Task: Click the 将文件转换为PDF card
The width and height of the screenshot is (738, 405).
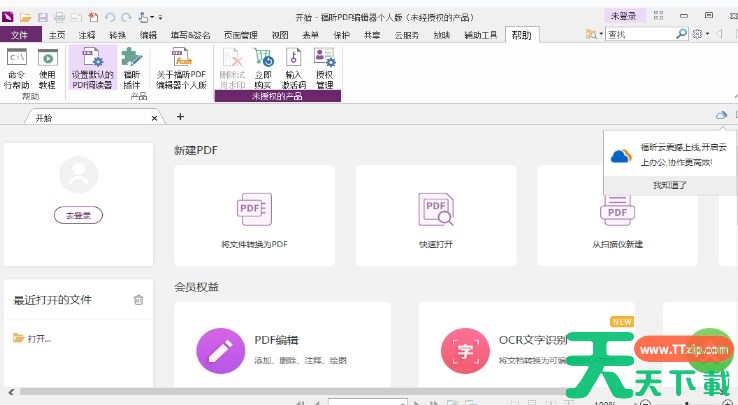Action: (x=254, y=215)
